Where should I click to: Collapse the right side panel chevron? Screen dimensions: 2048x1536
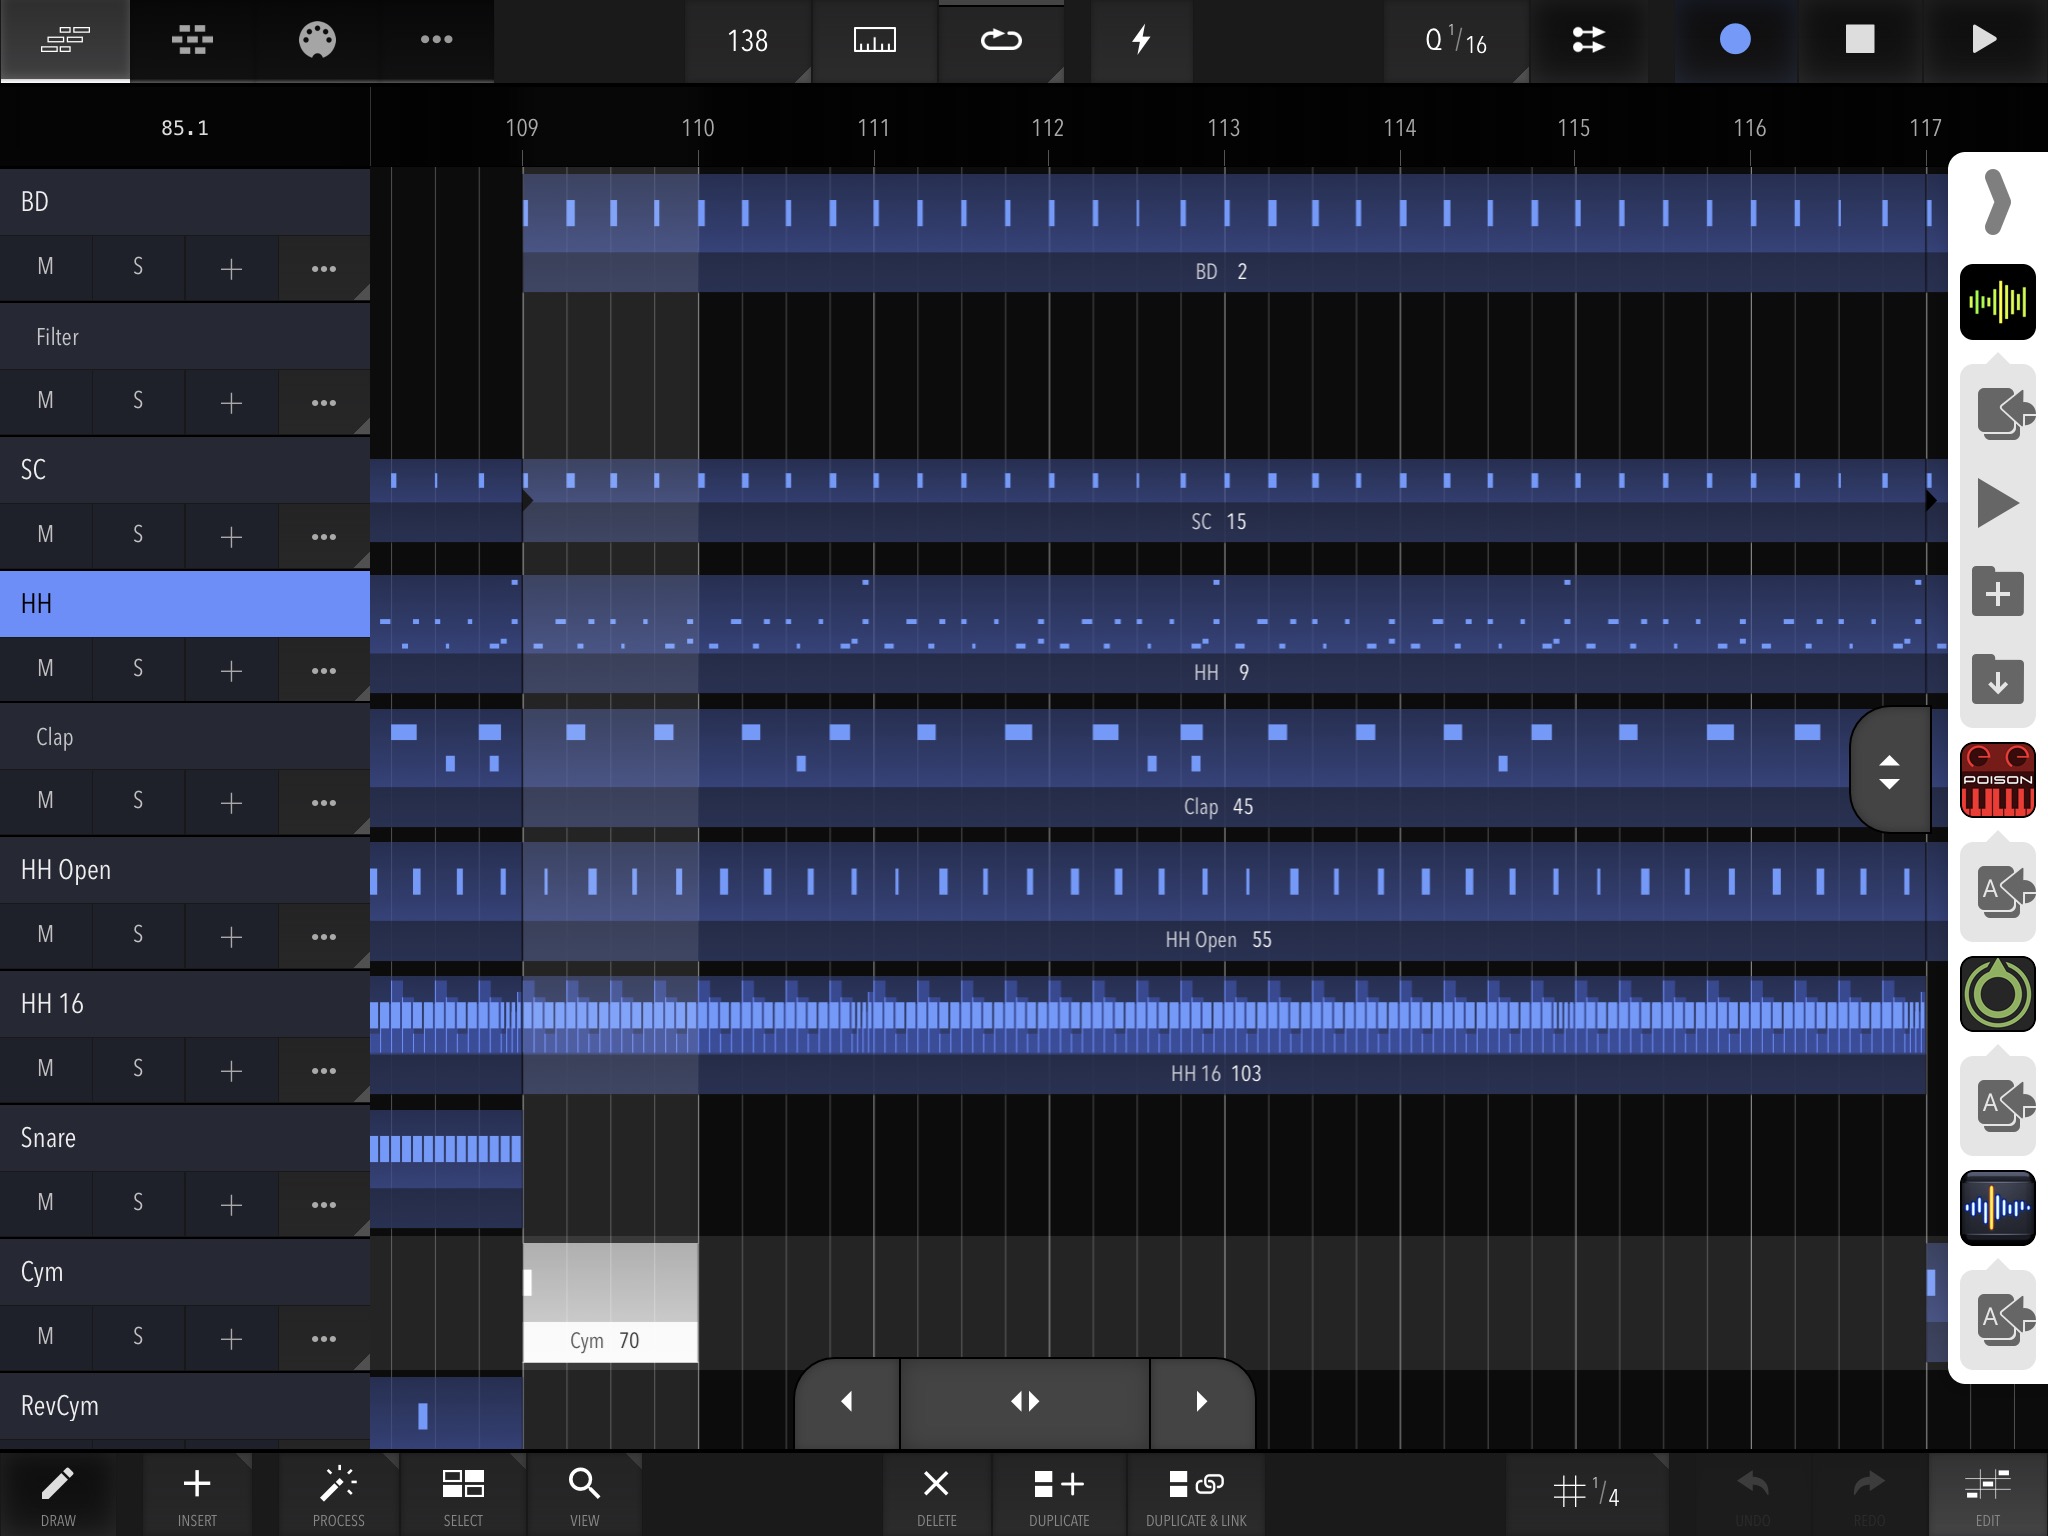click(1997, 202)
